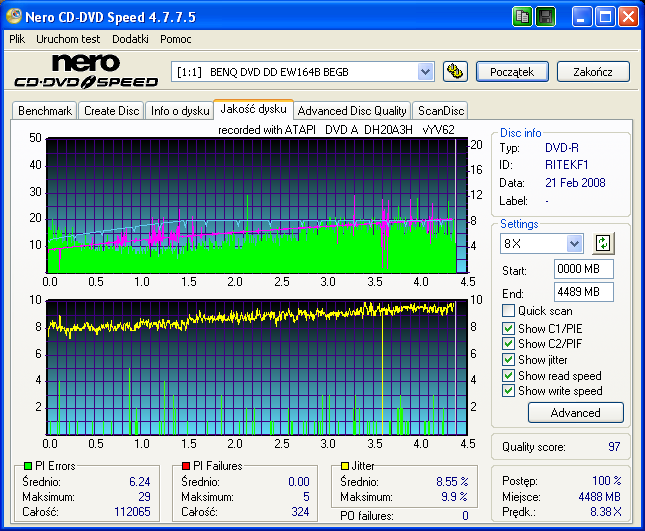This screenshot has height=531, width=645.
Task: Click the speed value 8.38 X
Action: coord(606,512)
